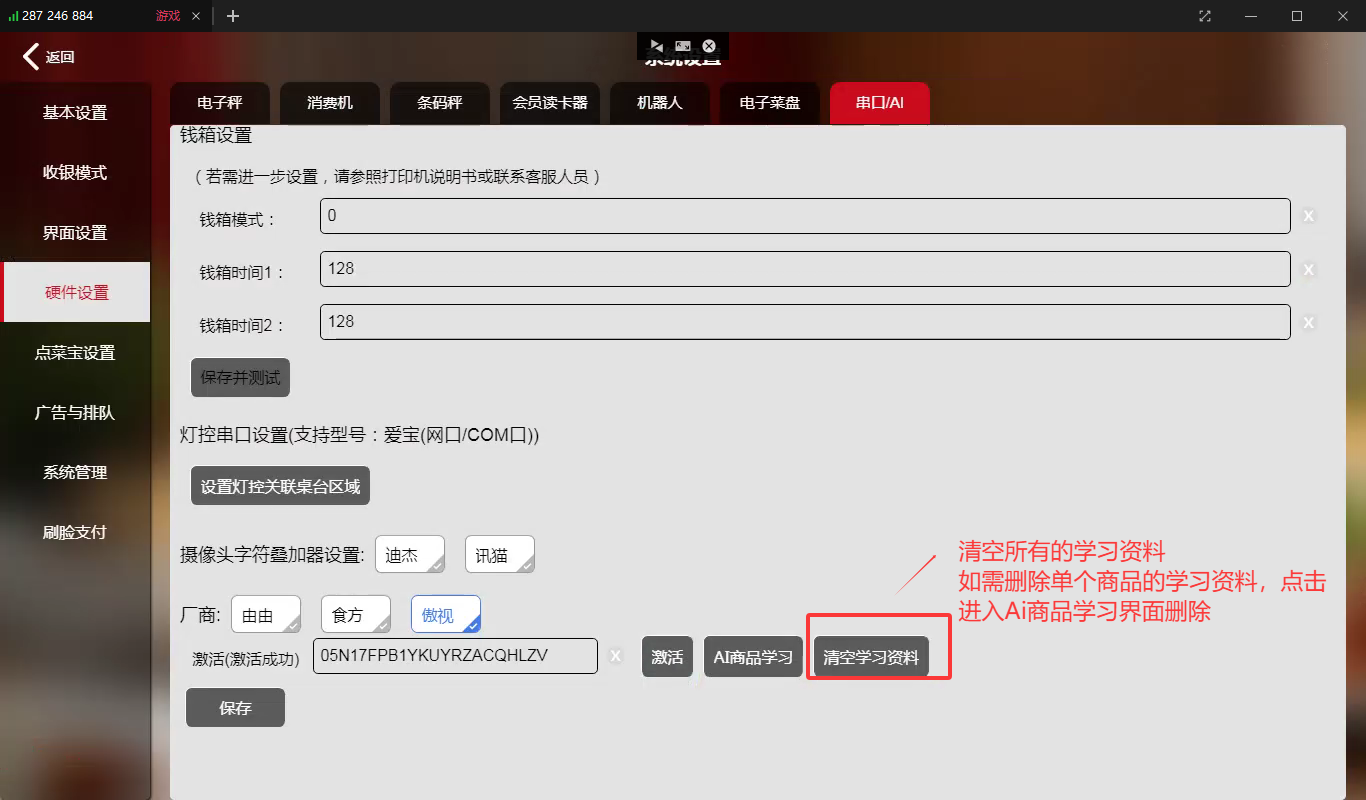Open AI商品学习
1366x800 pixels.
(x=753, y=658)
